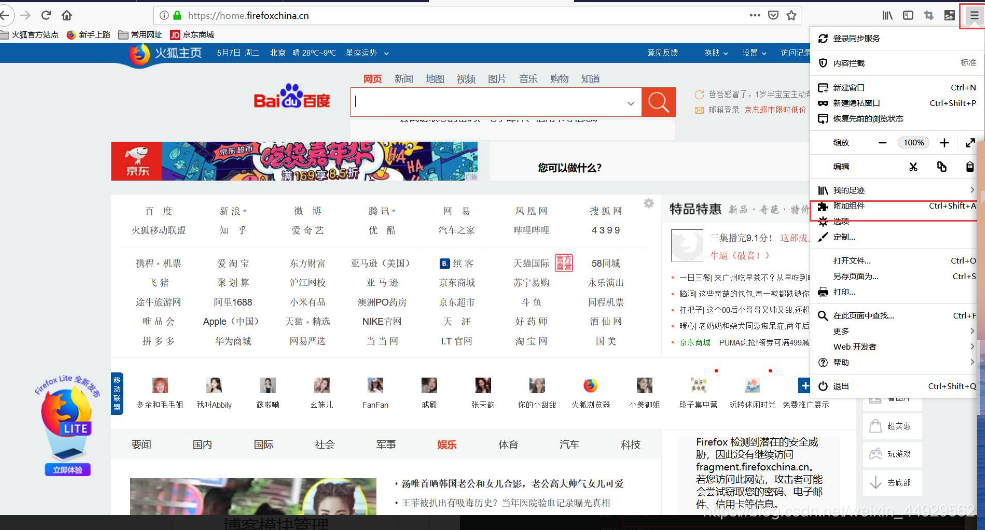Expand 我的足迹 submenu
The height and width of the screenshot is (530, 985).
[x=896, y=190]
